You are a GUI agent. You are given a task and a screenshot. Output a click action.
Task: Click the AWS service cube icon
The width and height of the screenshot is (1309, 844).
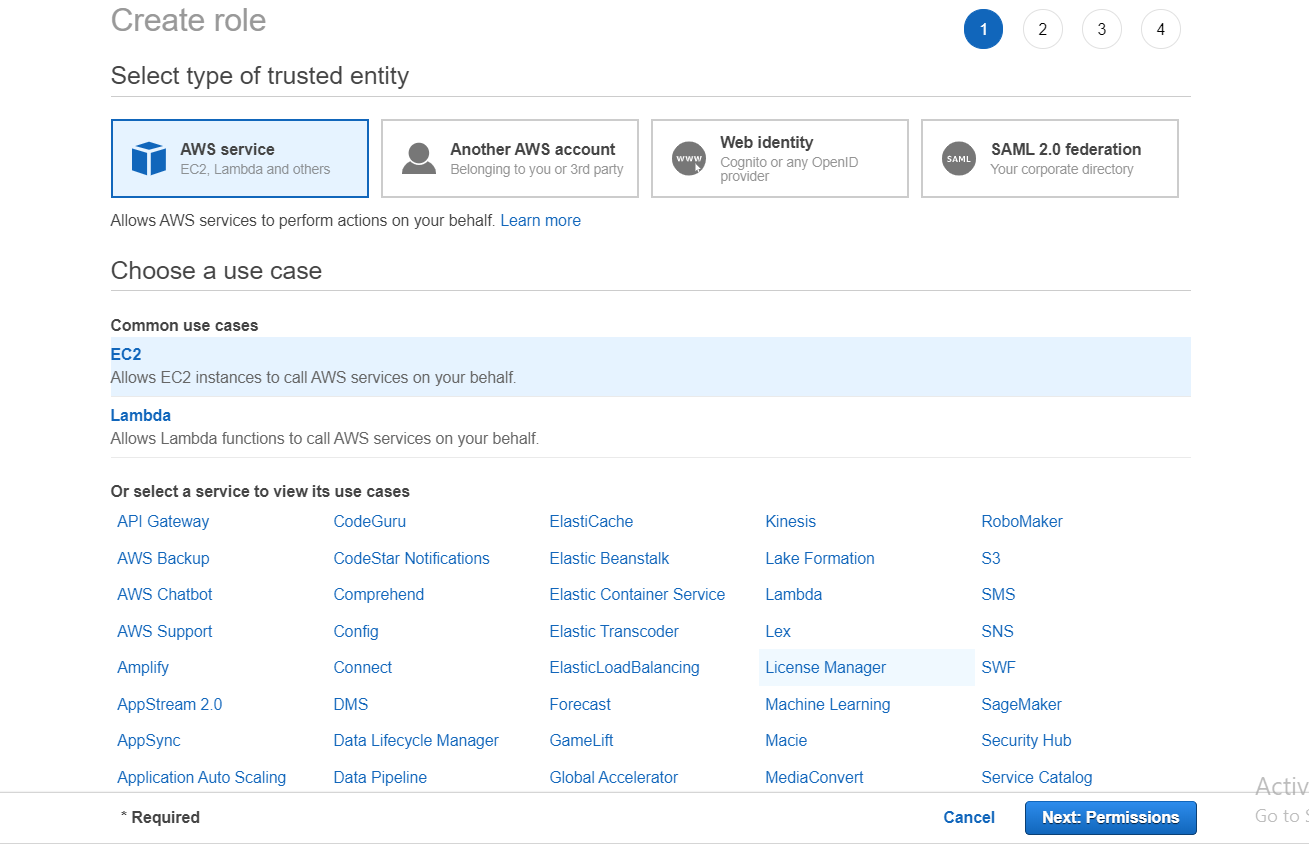pos(149,159)
